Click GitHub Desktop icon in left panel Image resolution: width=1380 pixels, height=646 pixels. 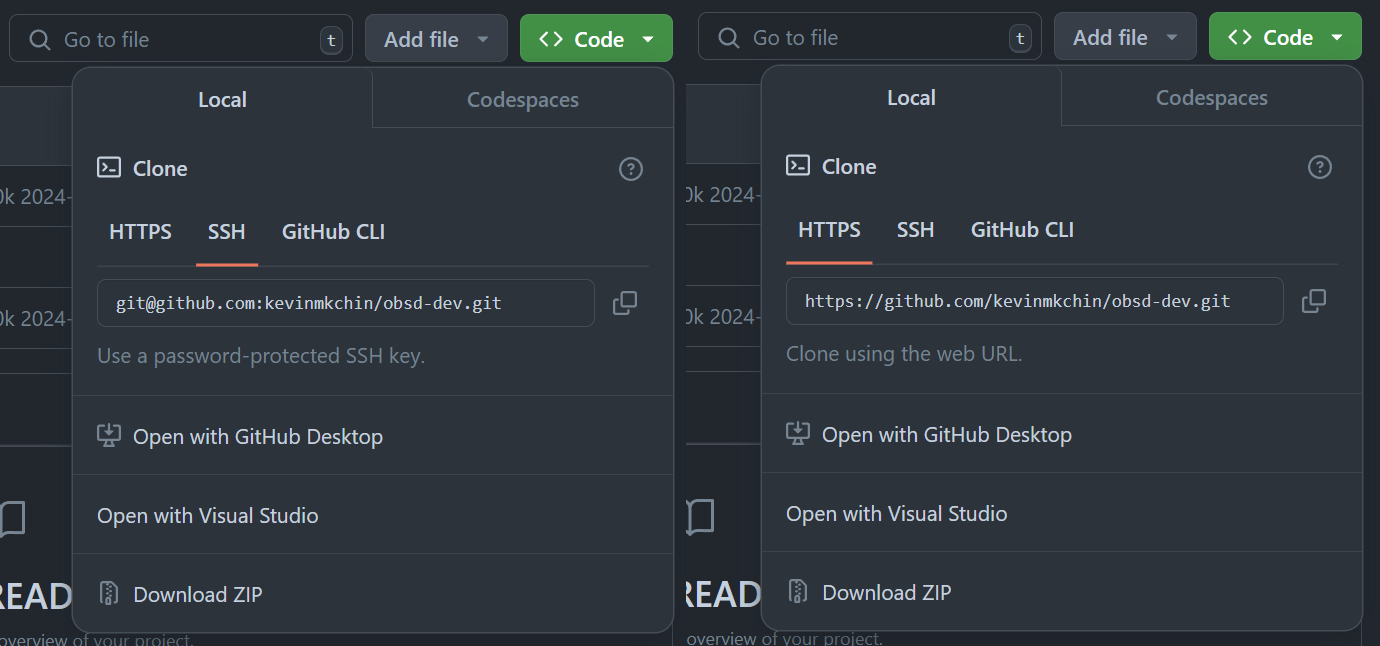click(109, 436)
